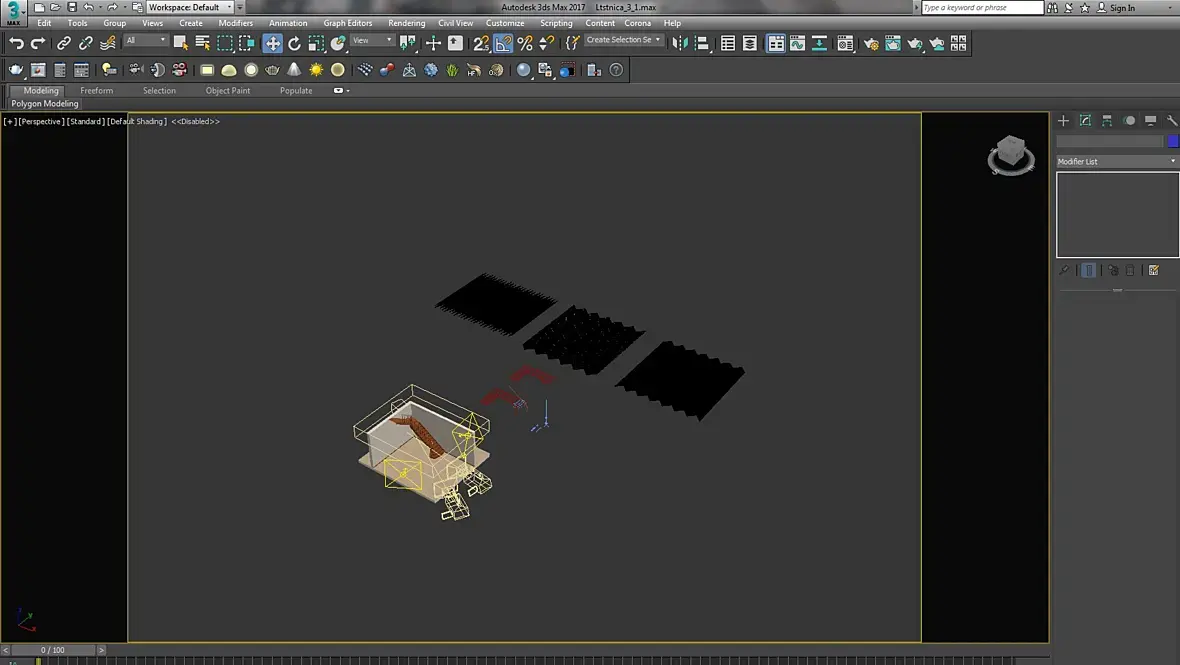Image resolution: width=1180 pixels, height=665 pixels.
Task: Switch to the Freeform ribbon tab
Action: [x=97, y=90]
